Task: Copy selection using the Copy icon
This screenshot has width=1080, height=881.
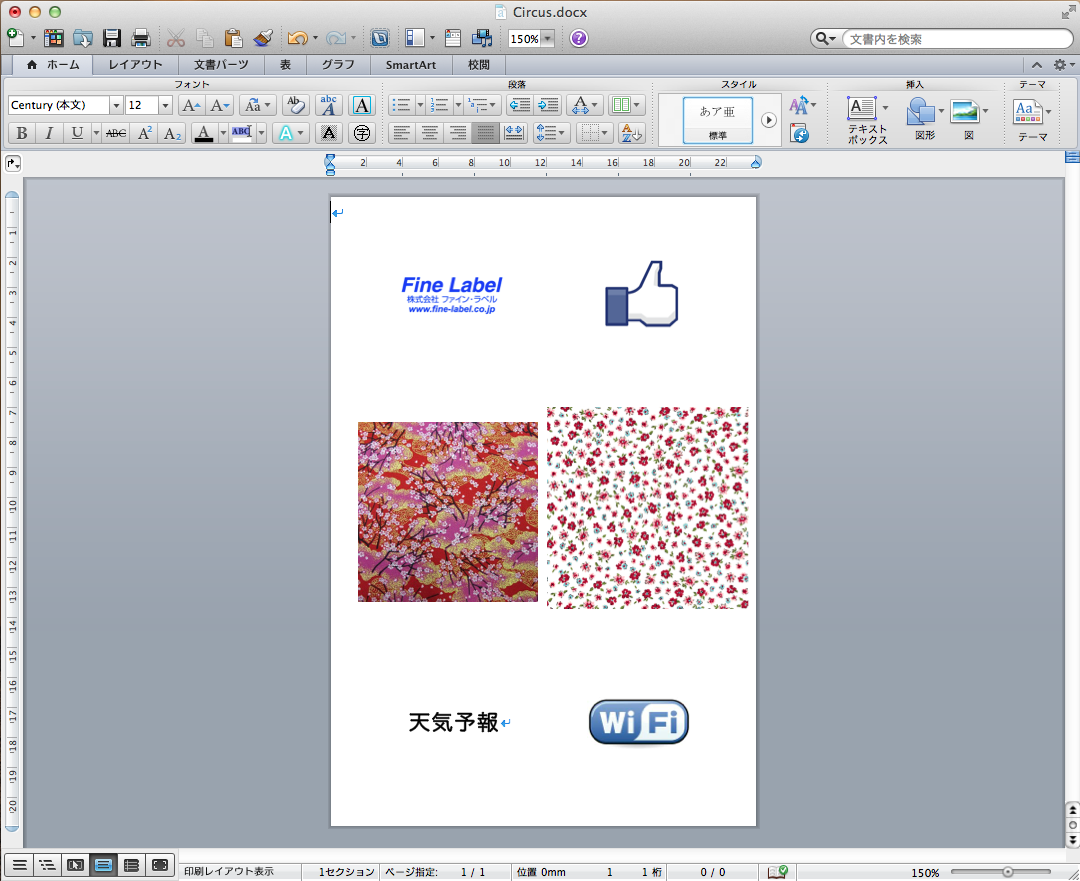Action: click(x=205, y=38)
